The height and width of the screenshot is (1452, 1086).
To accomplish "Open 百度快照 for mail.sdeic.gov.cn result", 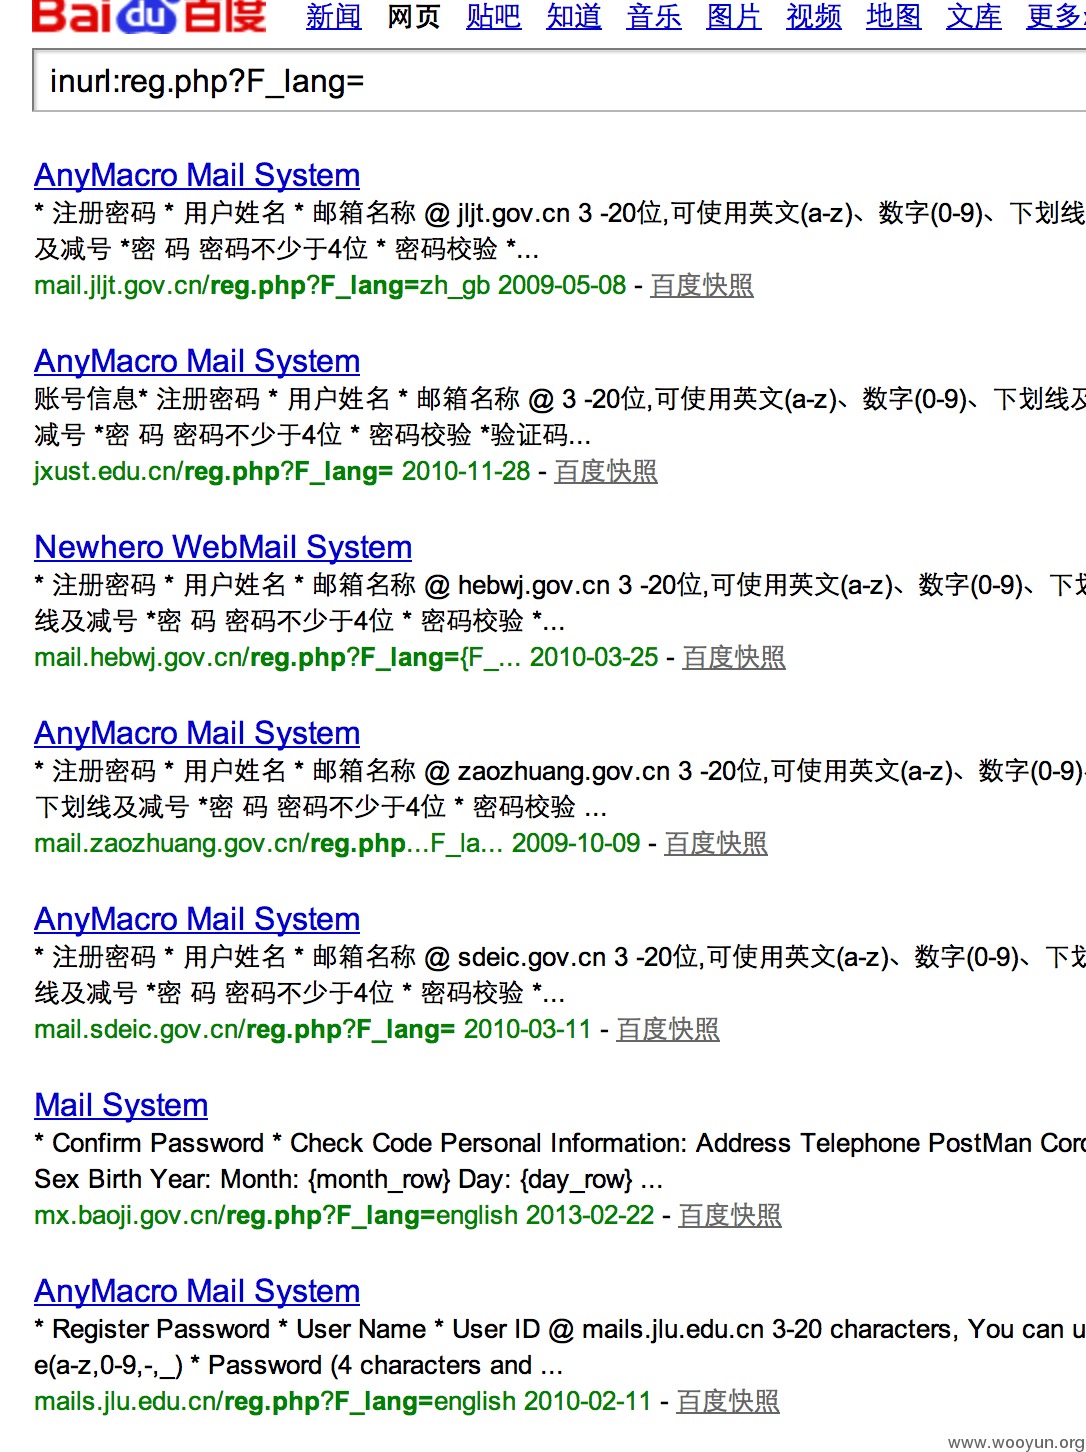I will click(668, 1029).
